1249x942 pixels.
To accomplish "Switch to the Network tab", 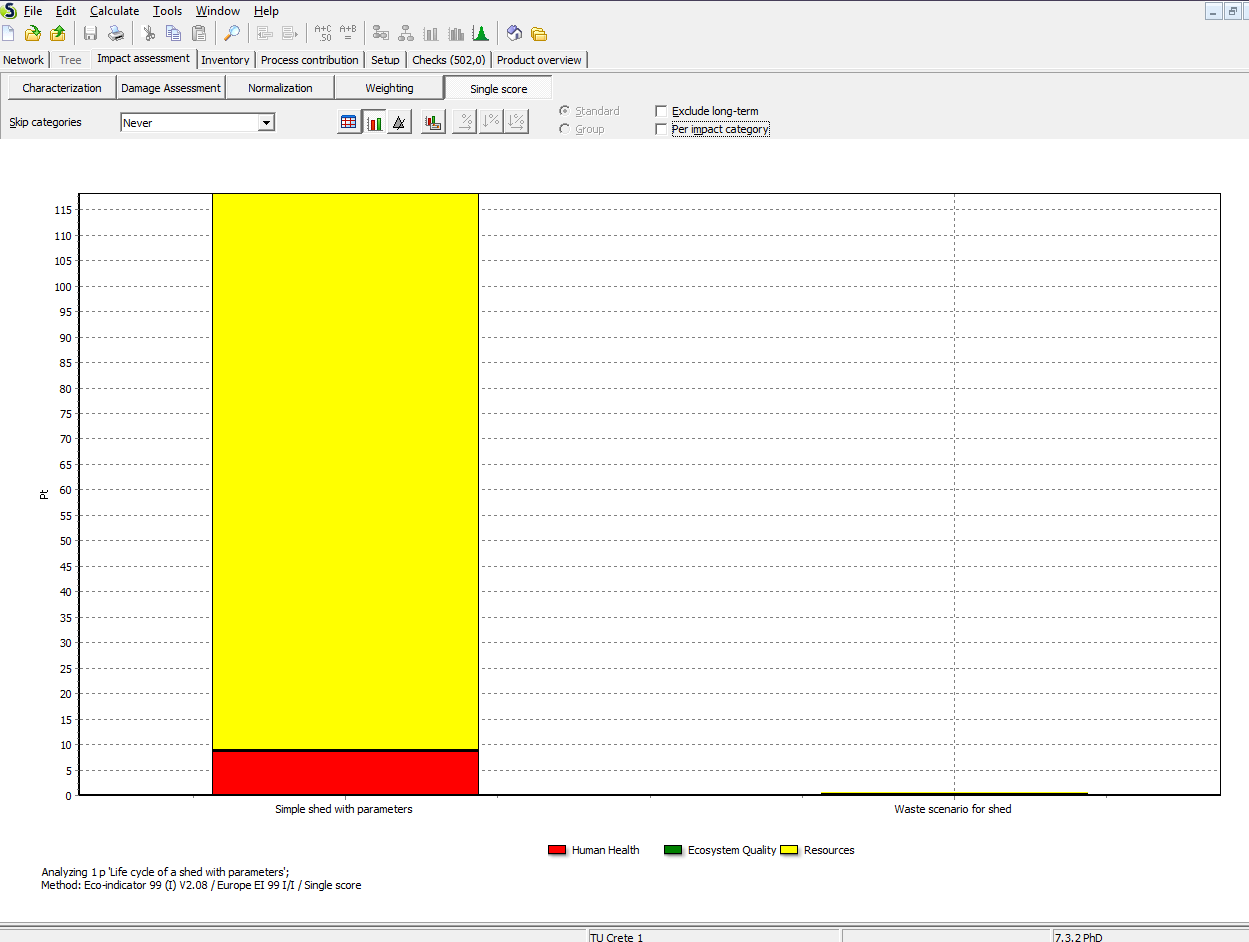I will coord(24,60).
